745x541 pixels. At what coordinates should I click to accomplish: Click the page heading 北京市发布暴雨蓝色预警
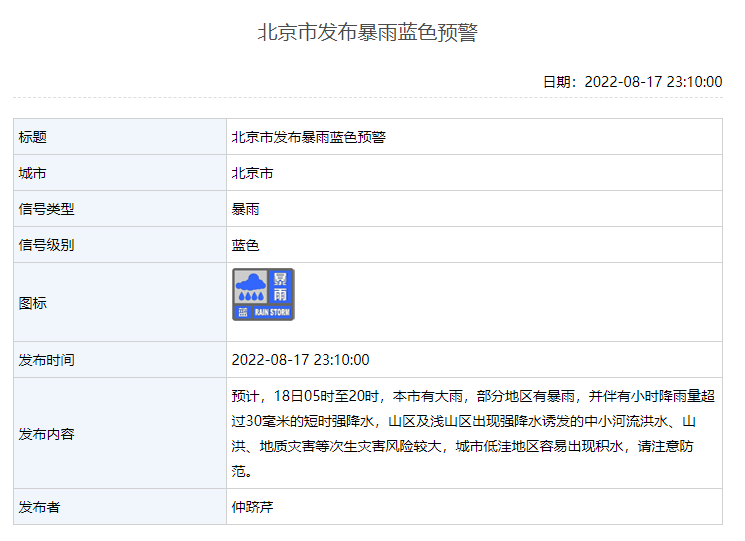(x=368, y=32)
